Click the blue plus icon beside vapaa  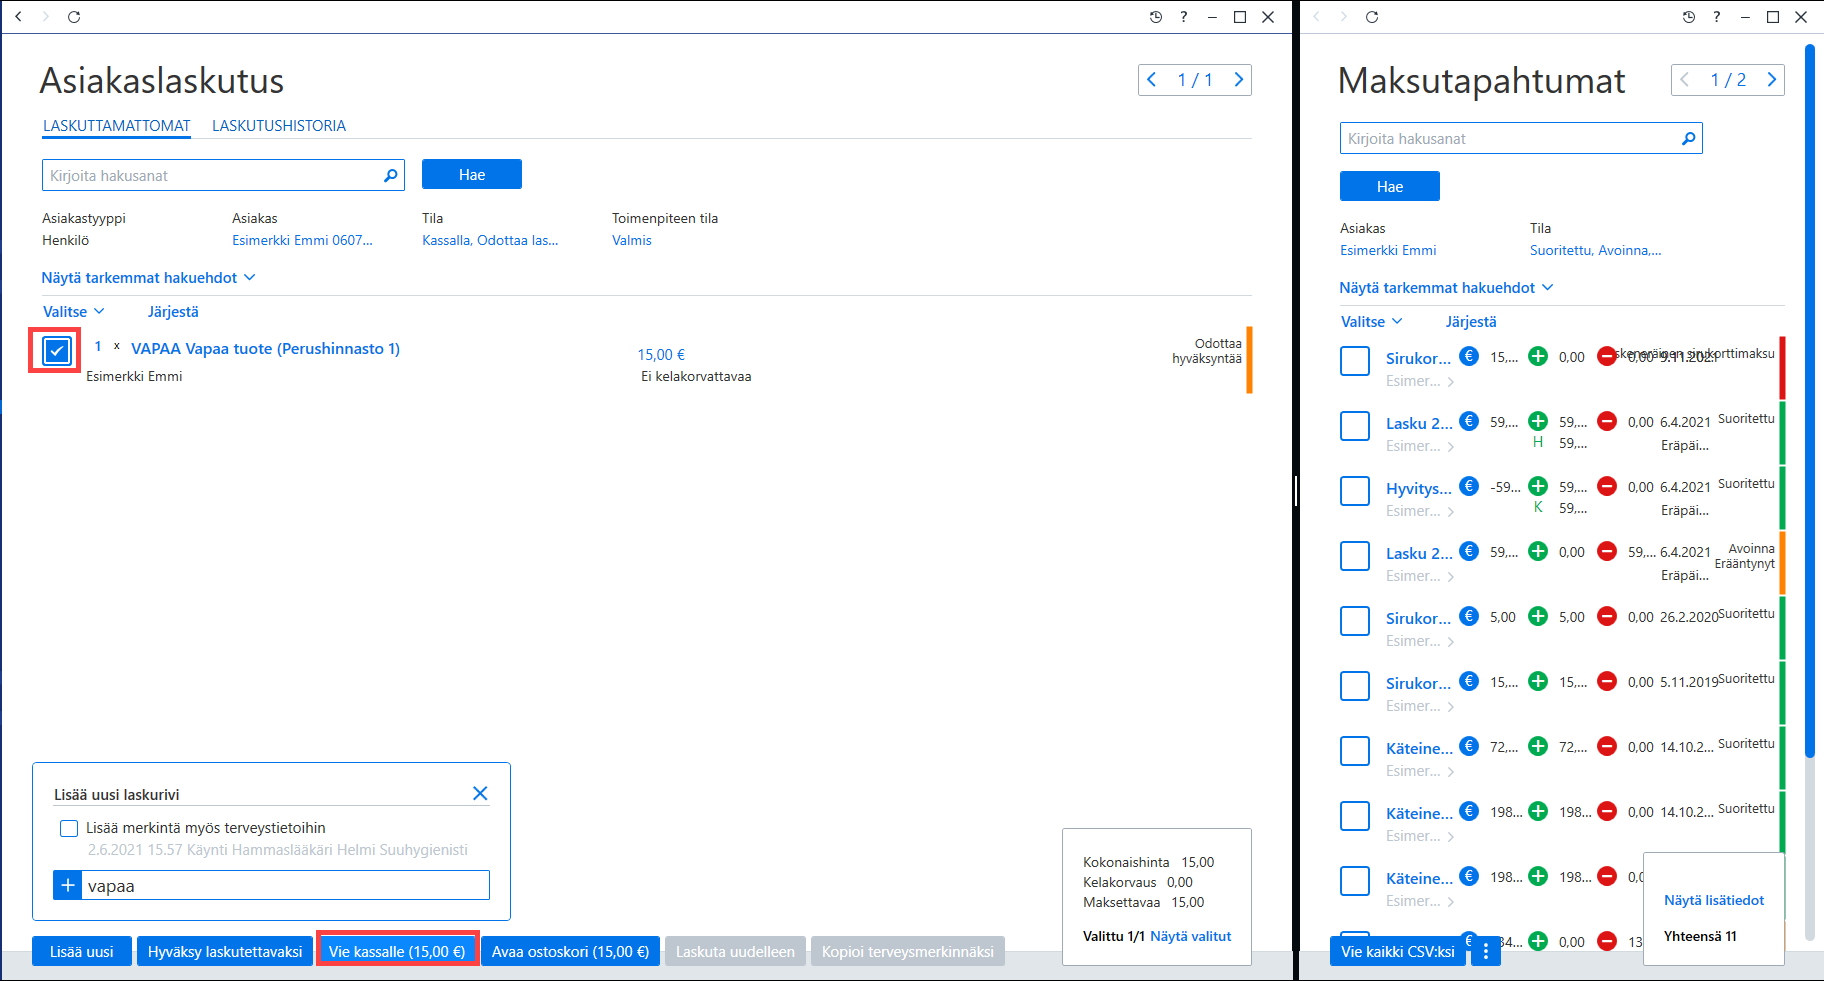click(68, 885)
